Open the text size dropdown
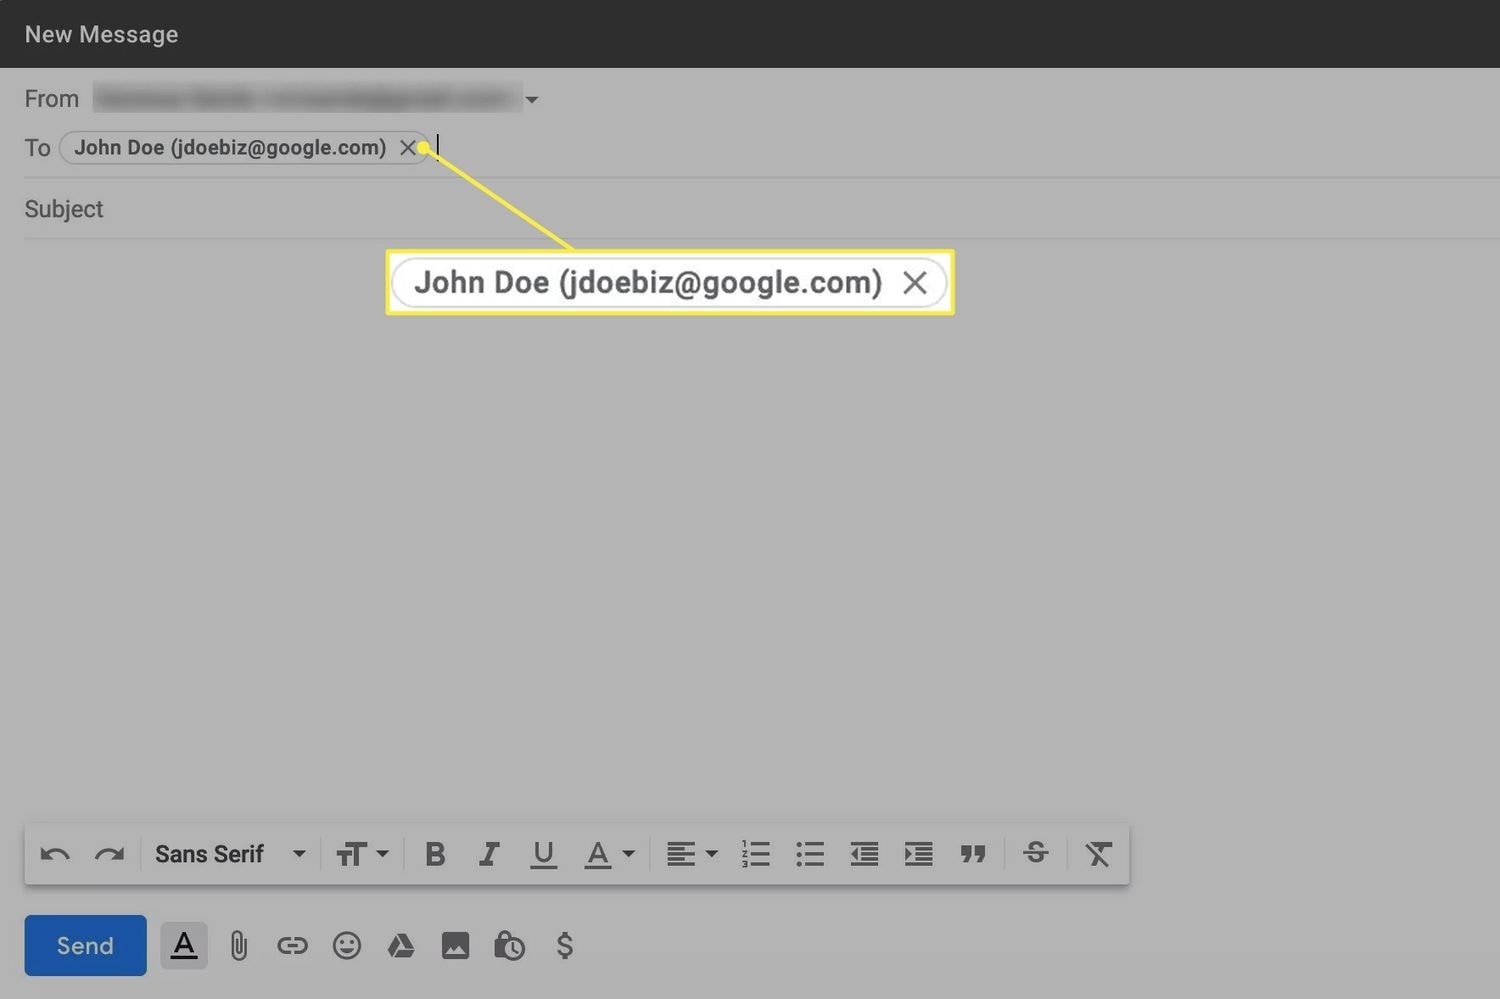Viewport: 1500px width, 999px height. coord(362,854)
